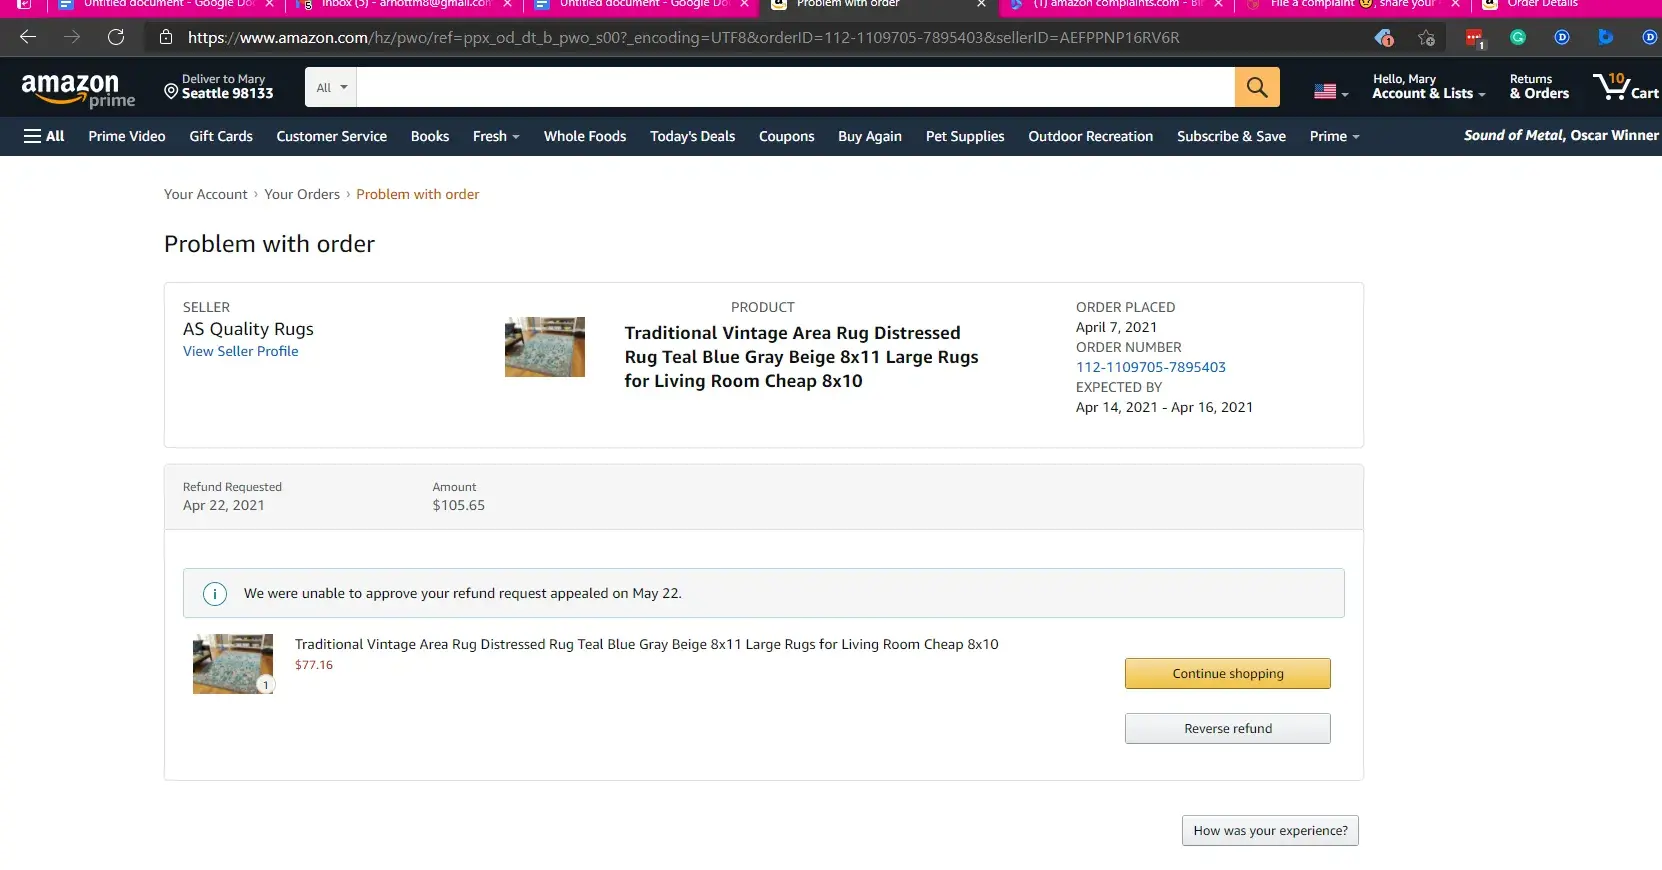Open order number 112-1109705-7895403 link
Screen dimensions: 1662x870
[1150, 367]
